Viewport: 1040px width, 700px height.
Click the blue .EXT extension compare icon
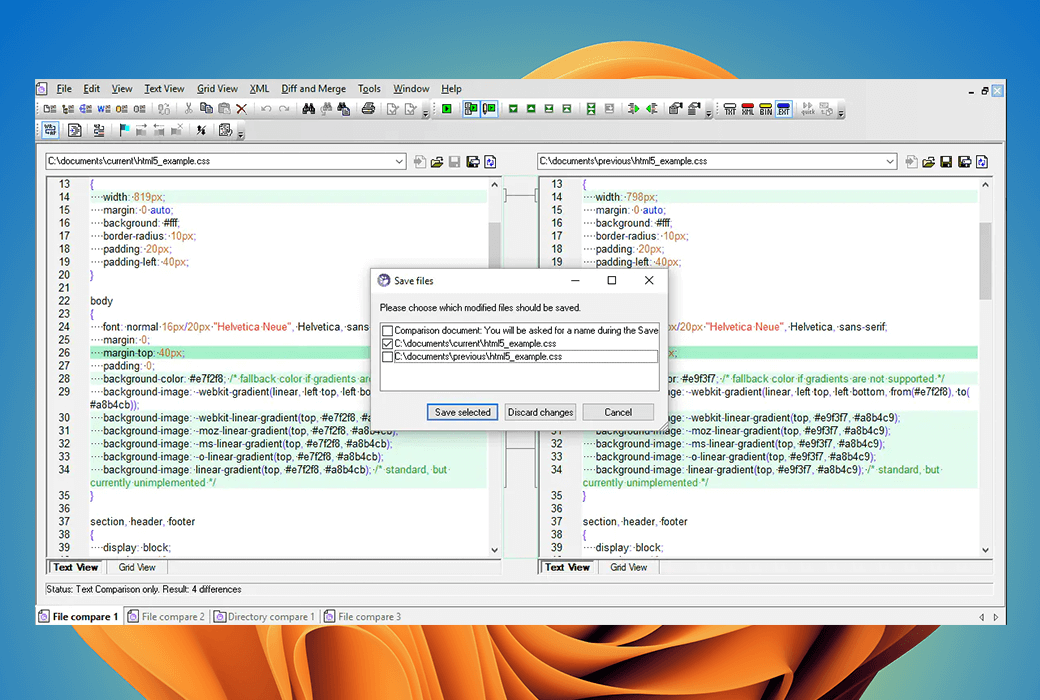(783, 109)
